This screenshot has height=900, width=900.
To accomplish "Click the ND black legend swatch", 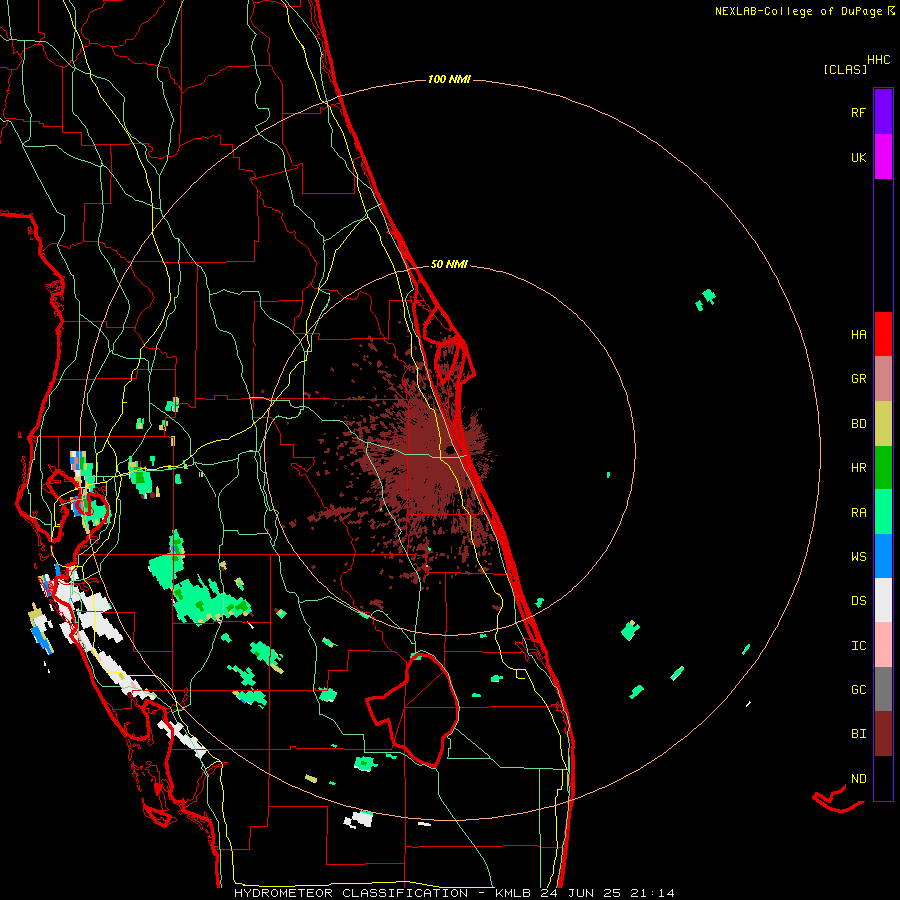I will (883, 778).
